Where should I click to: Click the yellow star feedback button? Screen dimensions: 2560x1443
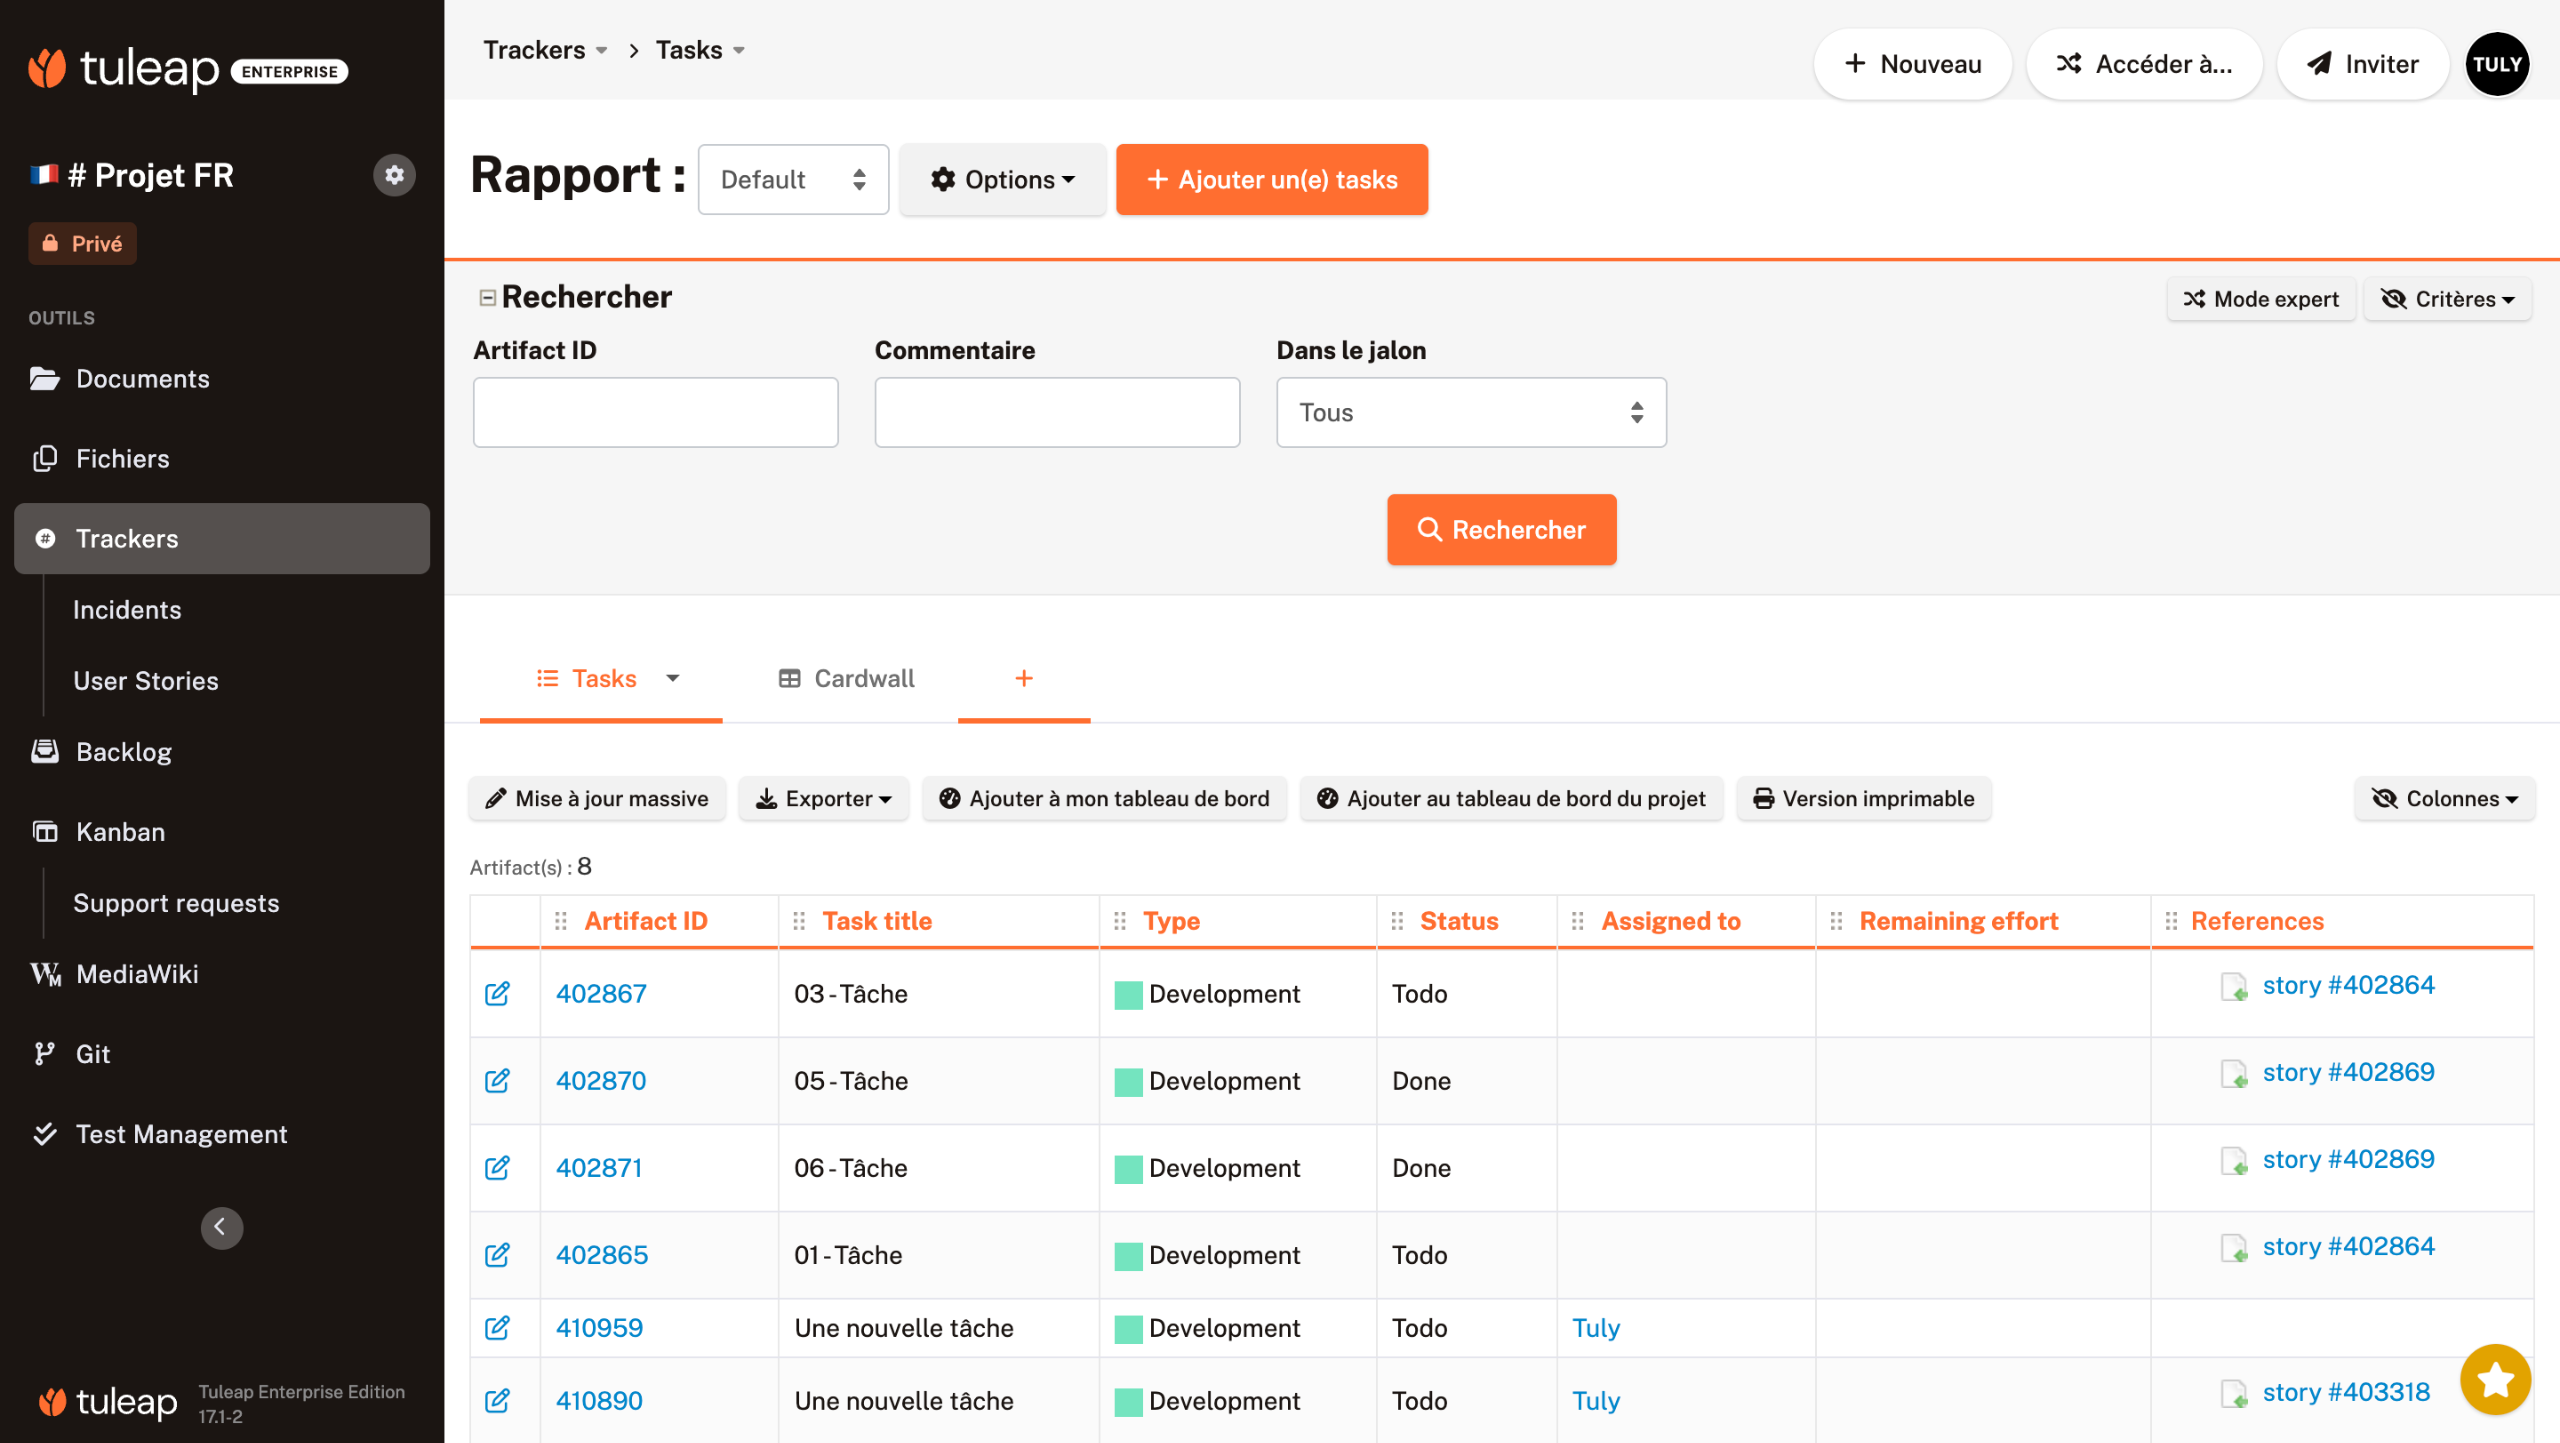point(2495,1380)
